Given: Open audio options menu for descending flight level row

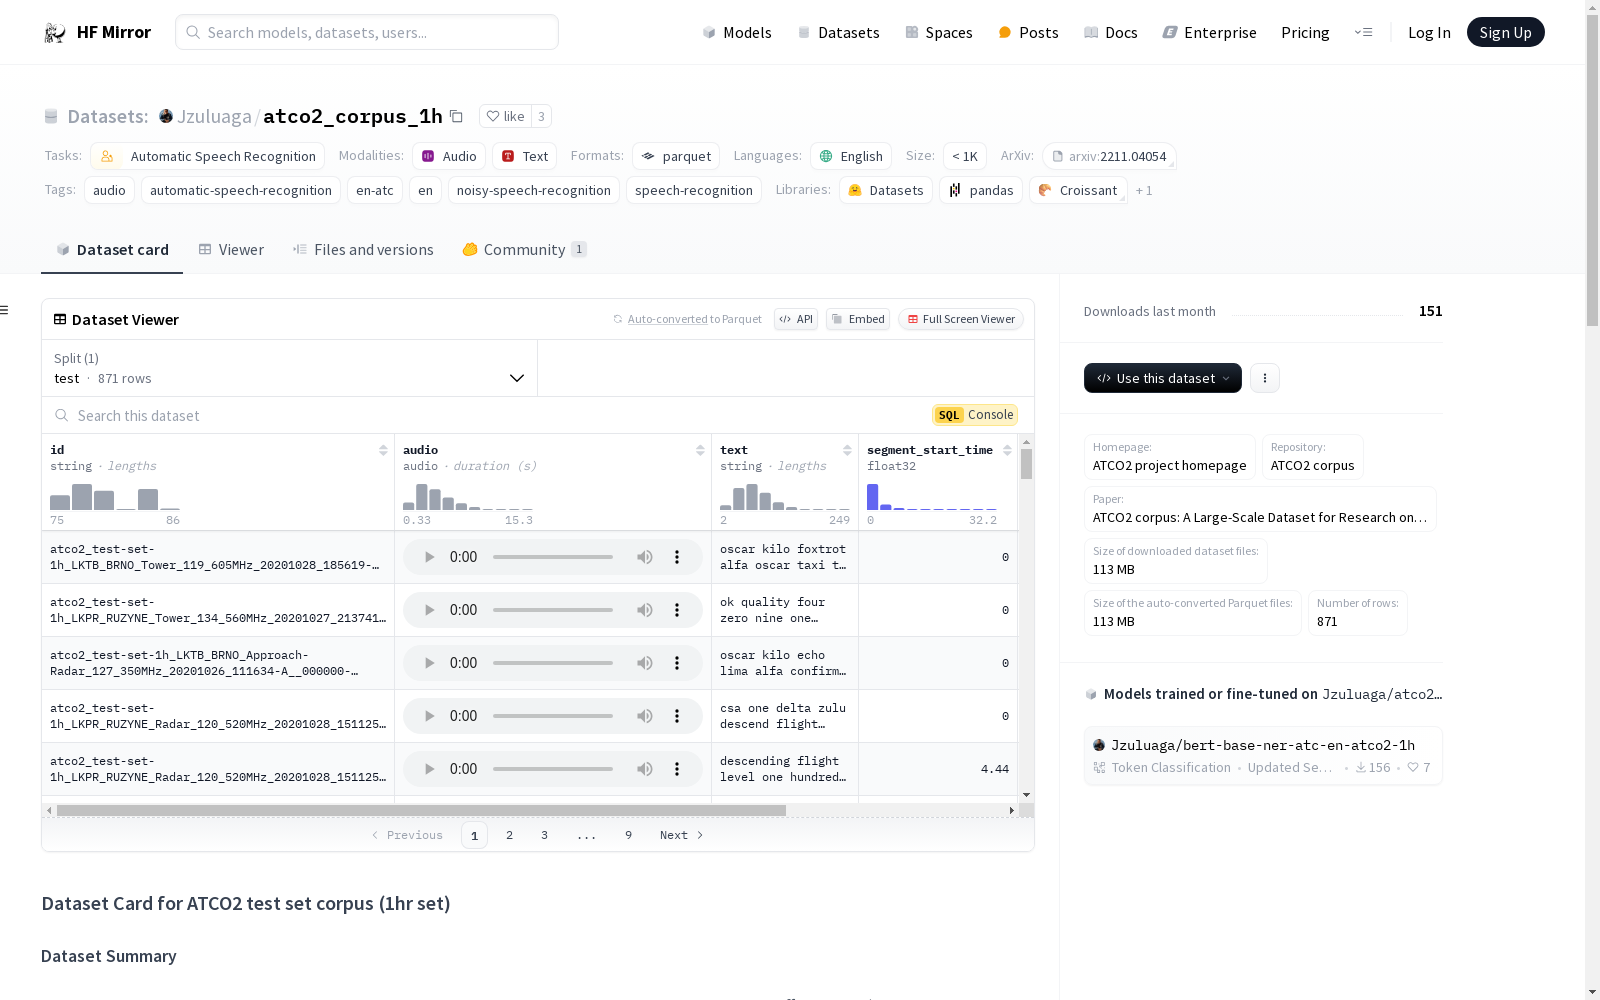Looking at the screenshot, I should click(677, 769).
